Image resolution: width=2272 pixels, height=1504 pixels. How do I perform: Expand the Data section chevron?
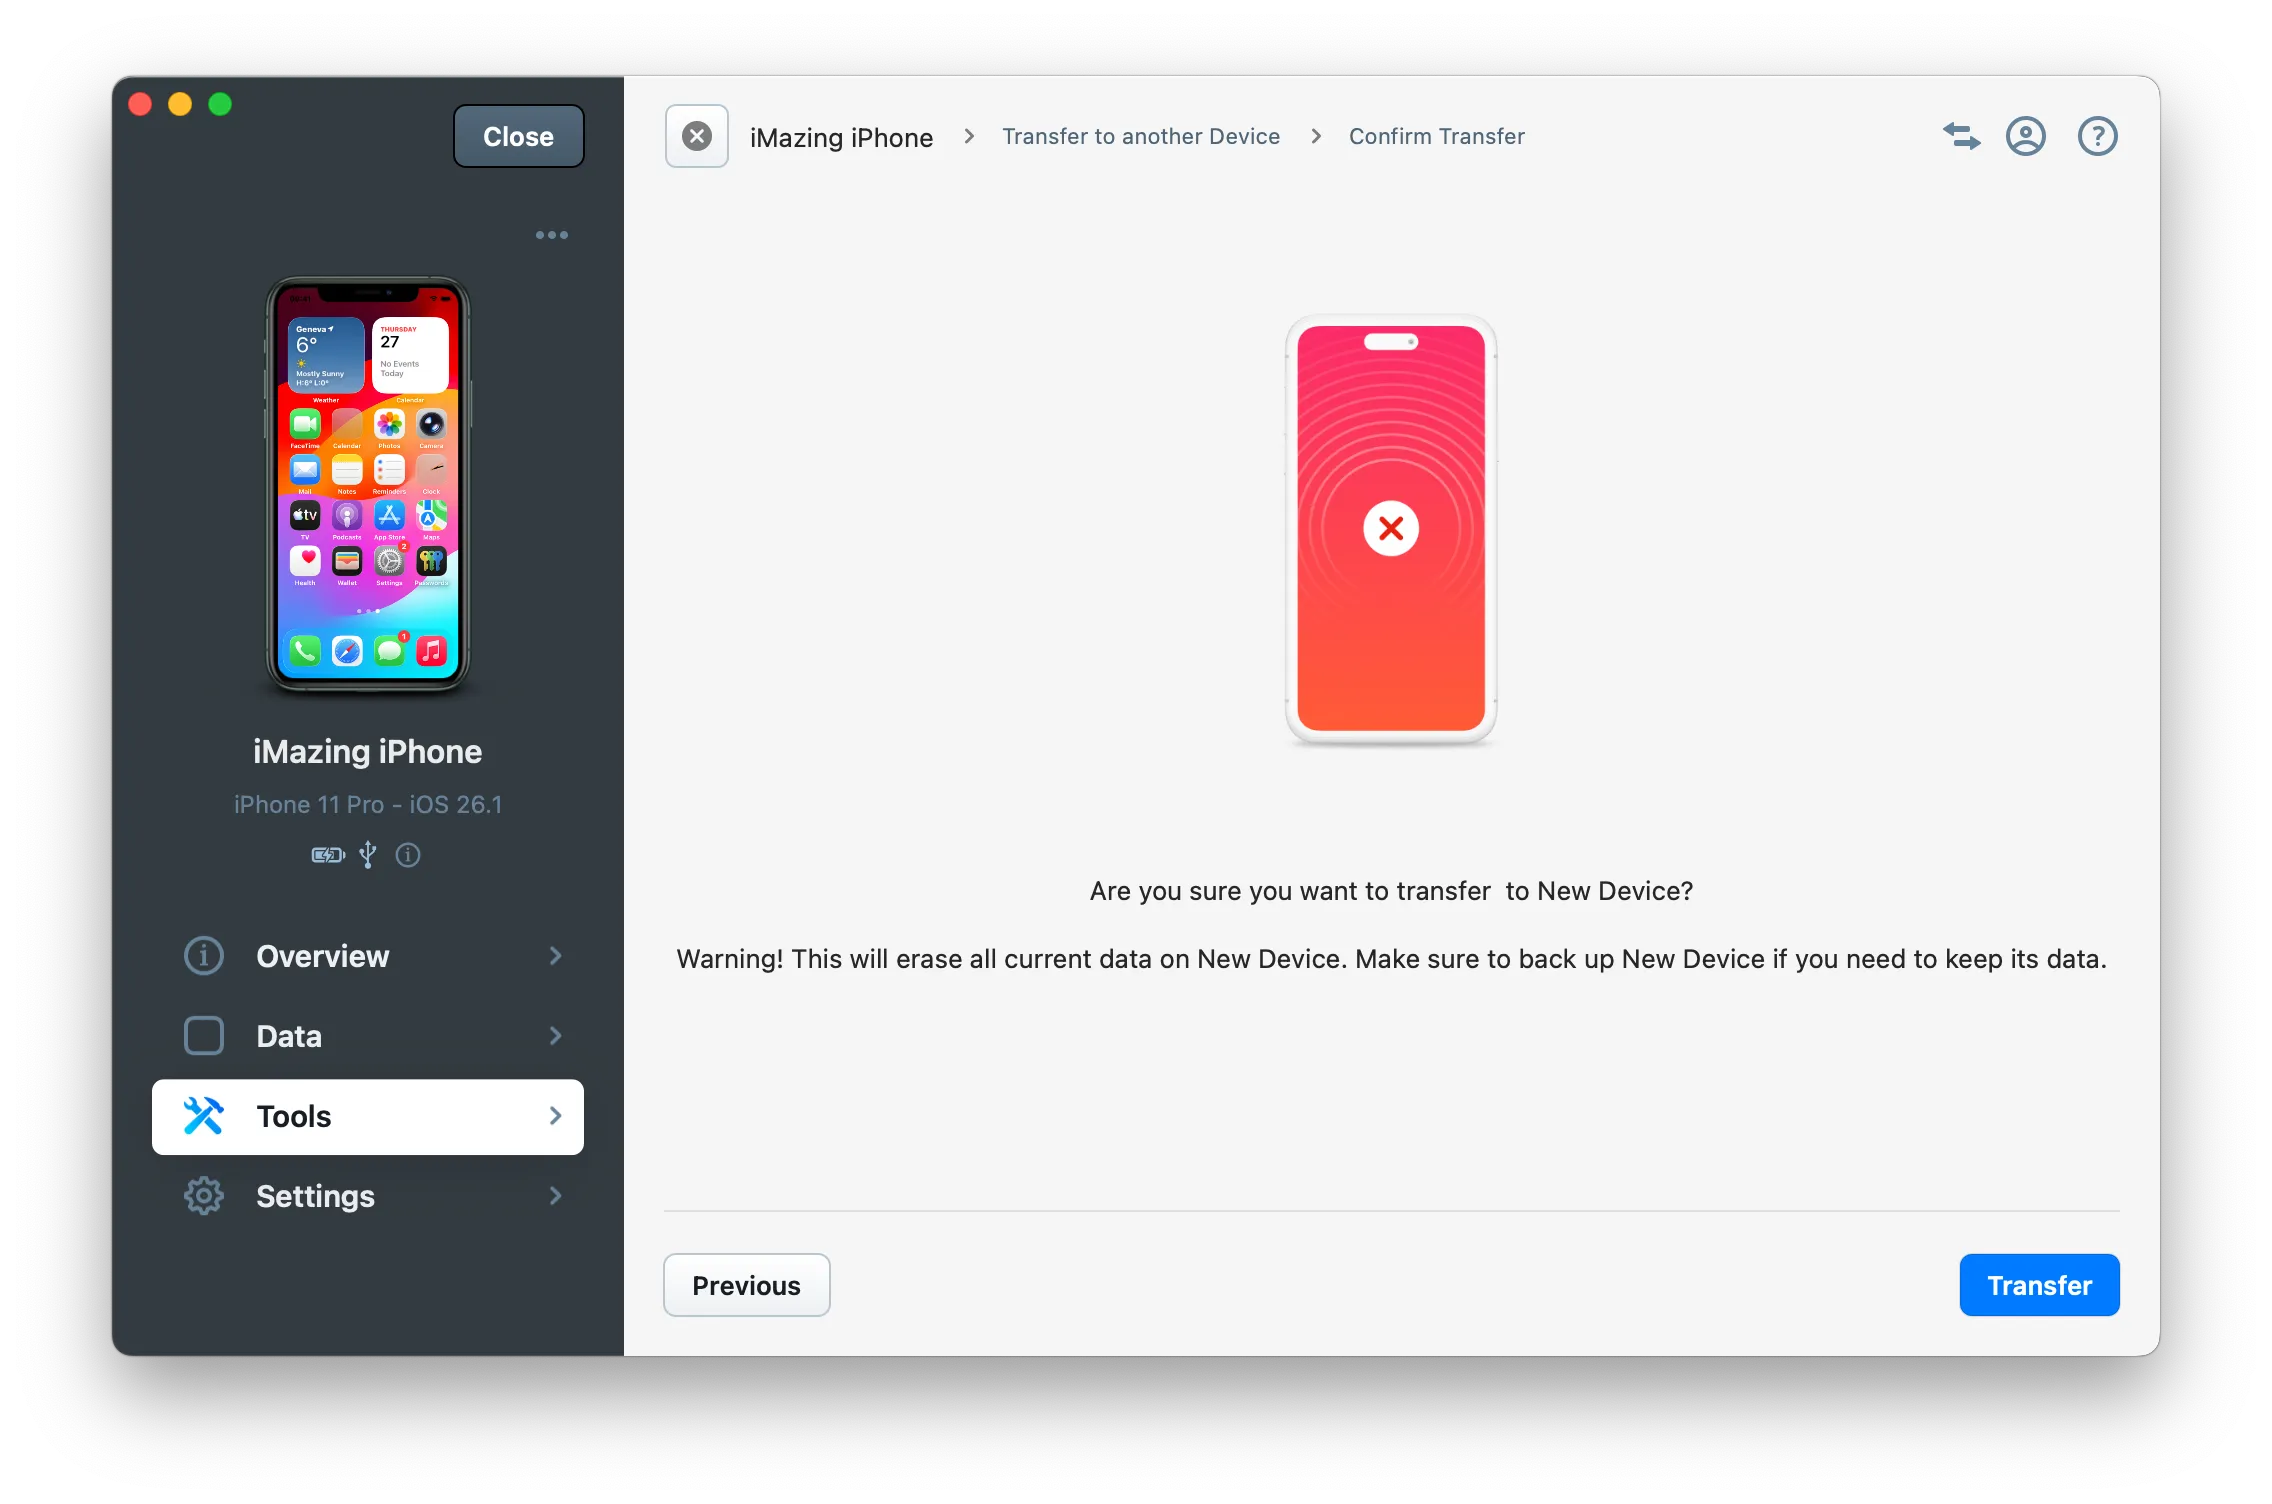pos(556,1036)
